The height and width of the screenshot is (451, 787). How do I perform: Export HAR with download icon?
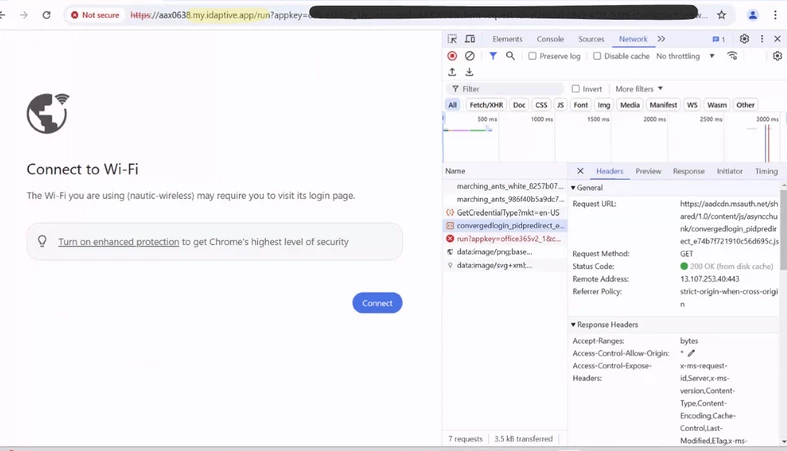(x=469, y=72)
